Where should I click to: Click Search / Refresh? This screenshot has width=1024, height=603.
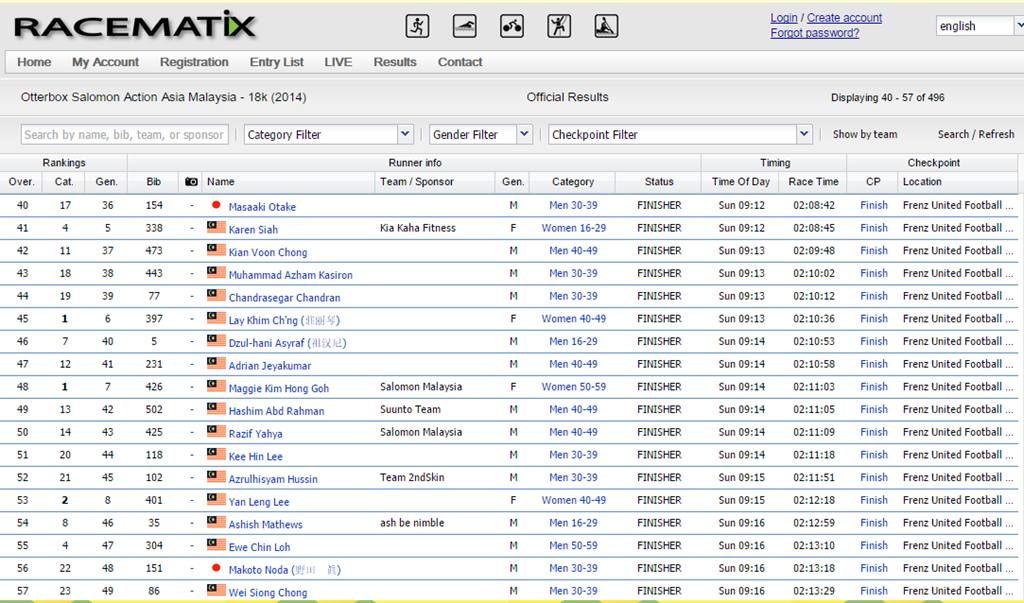[x=976, y=134]
